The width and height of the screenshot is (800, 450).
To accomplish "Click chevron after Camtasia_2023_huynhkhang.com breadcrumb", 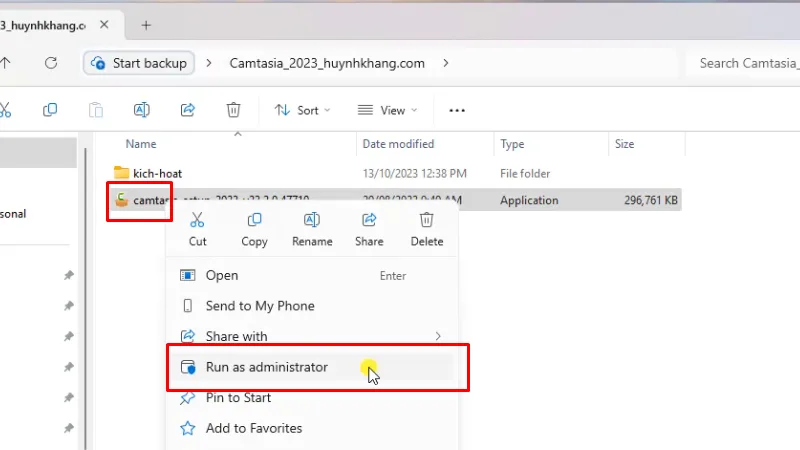I will point(445,63).
